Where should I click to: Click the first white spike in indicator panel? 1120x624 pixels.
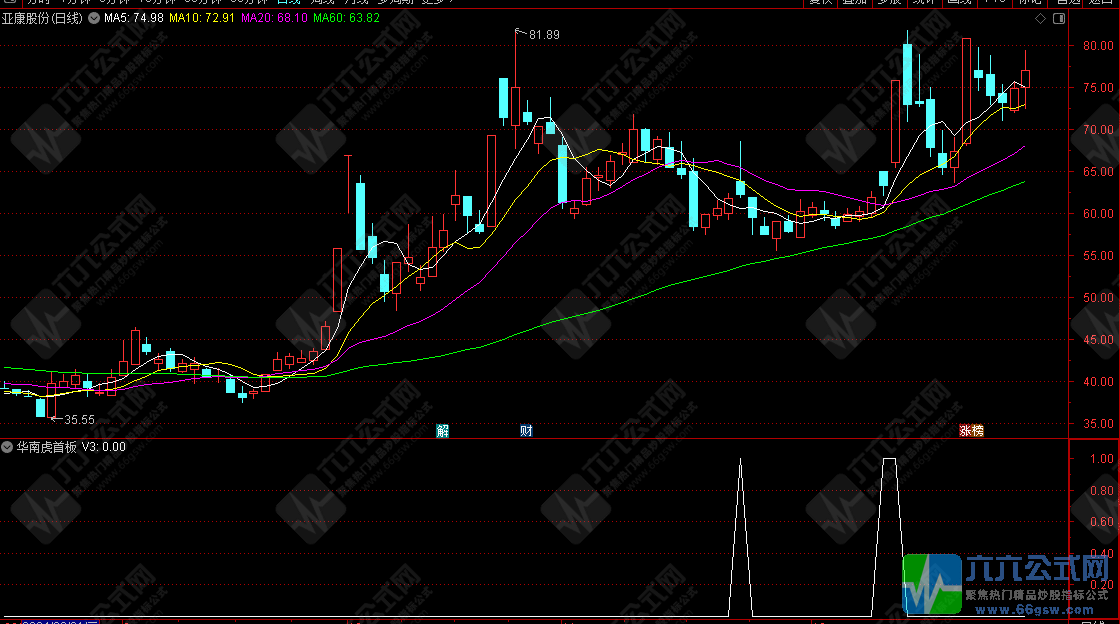tap(740, 462)
